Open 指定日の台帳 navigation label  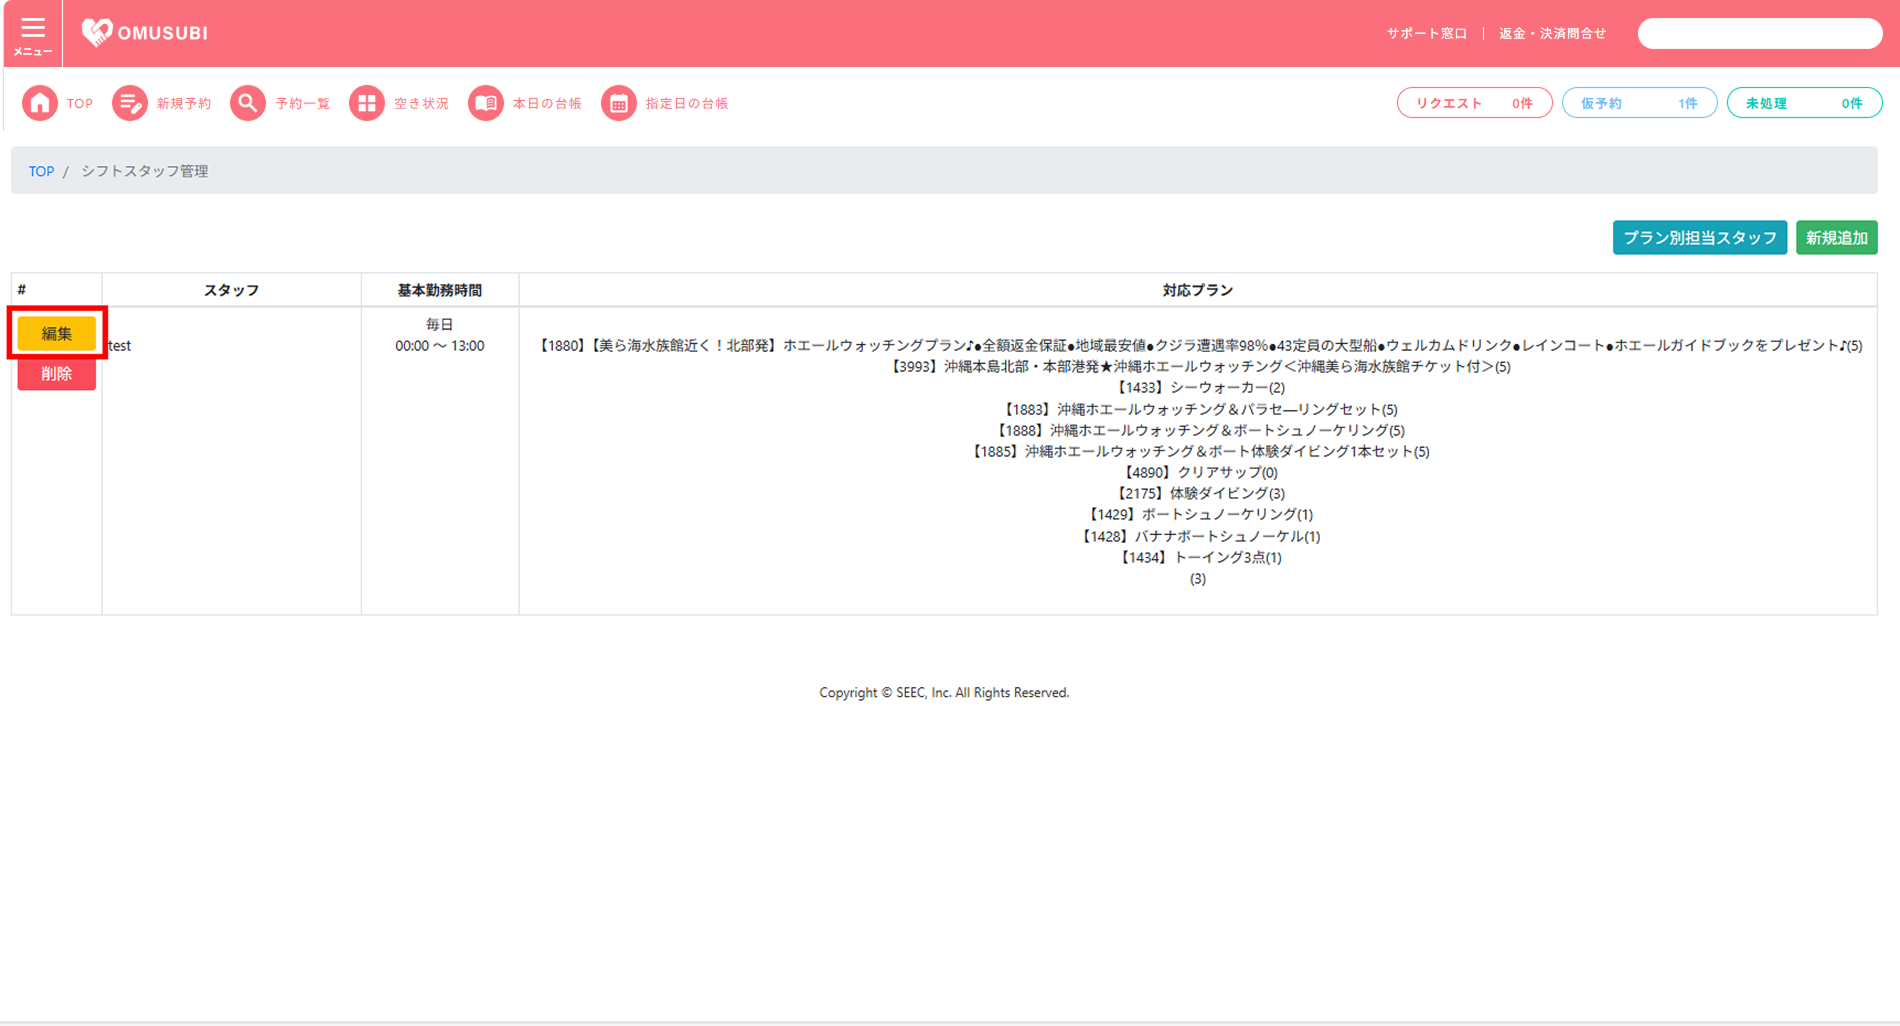pyautogui.click(x=687, y=104)
